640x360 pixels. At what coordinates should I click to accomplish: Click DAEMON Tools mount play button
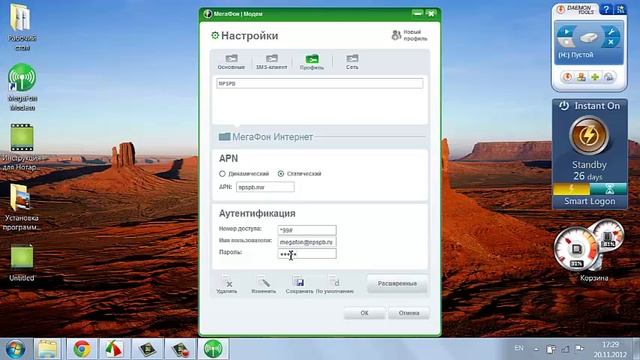pos(567,31)
